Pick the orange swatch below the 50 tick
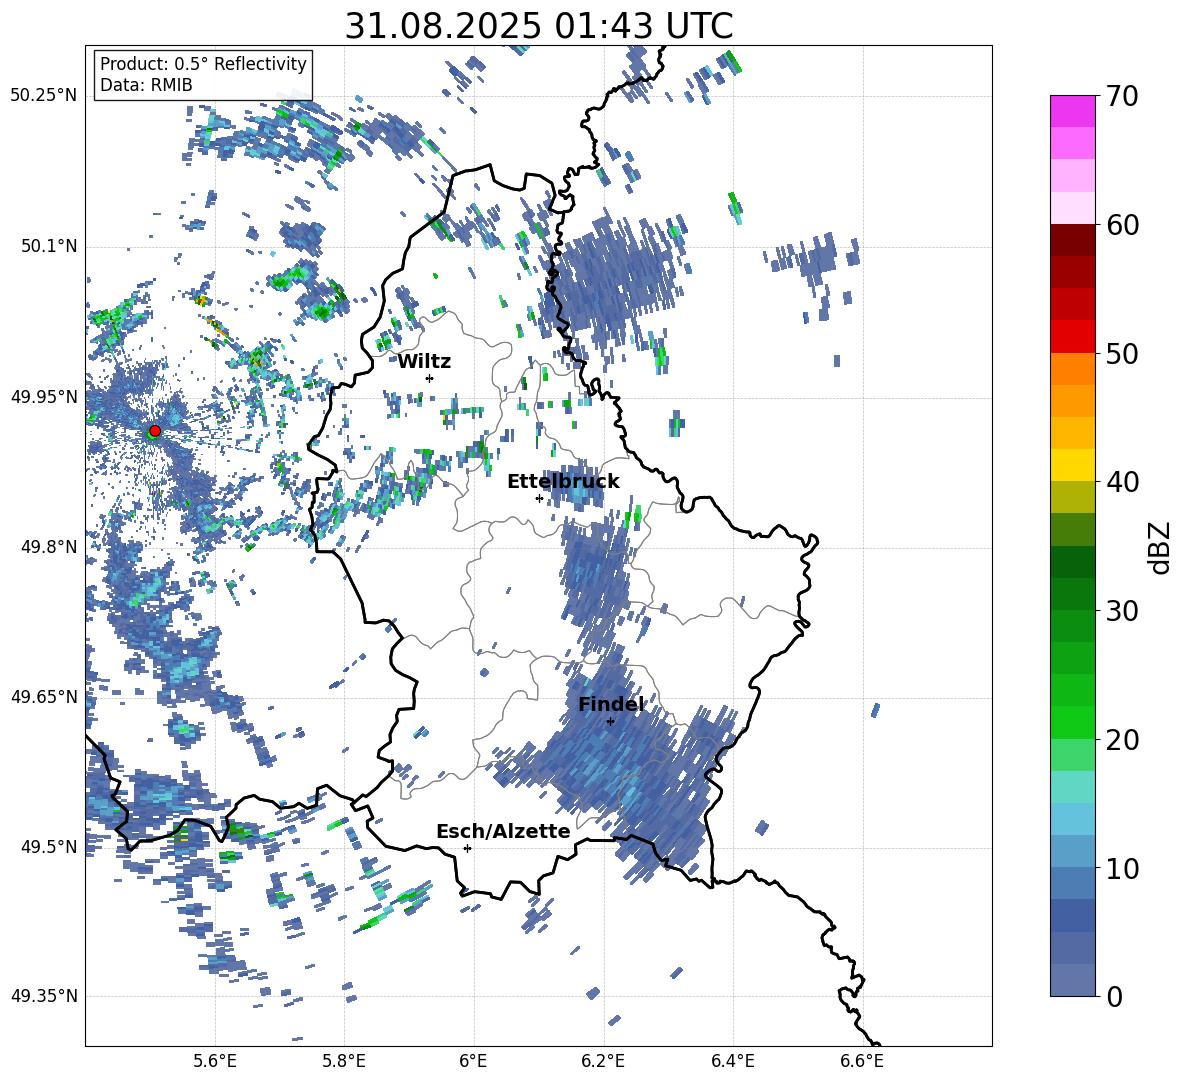This screenshot has width=1184, height=1081. click(x=1072, y=369)
